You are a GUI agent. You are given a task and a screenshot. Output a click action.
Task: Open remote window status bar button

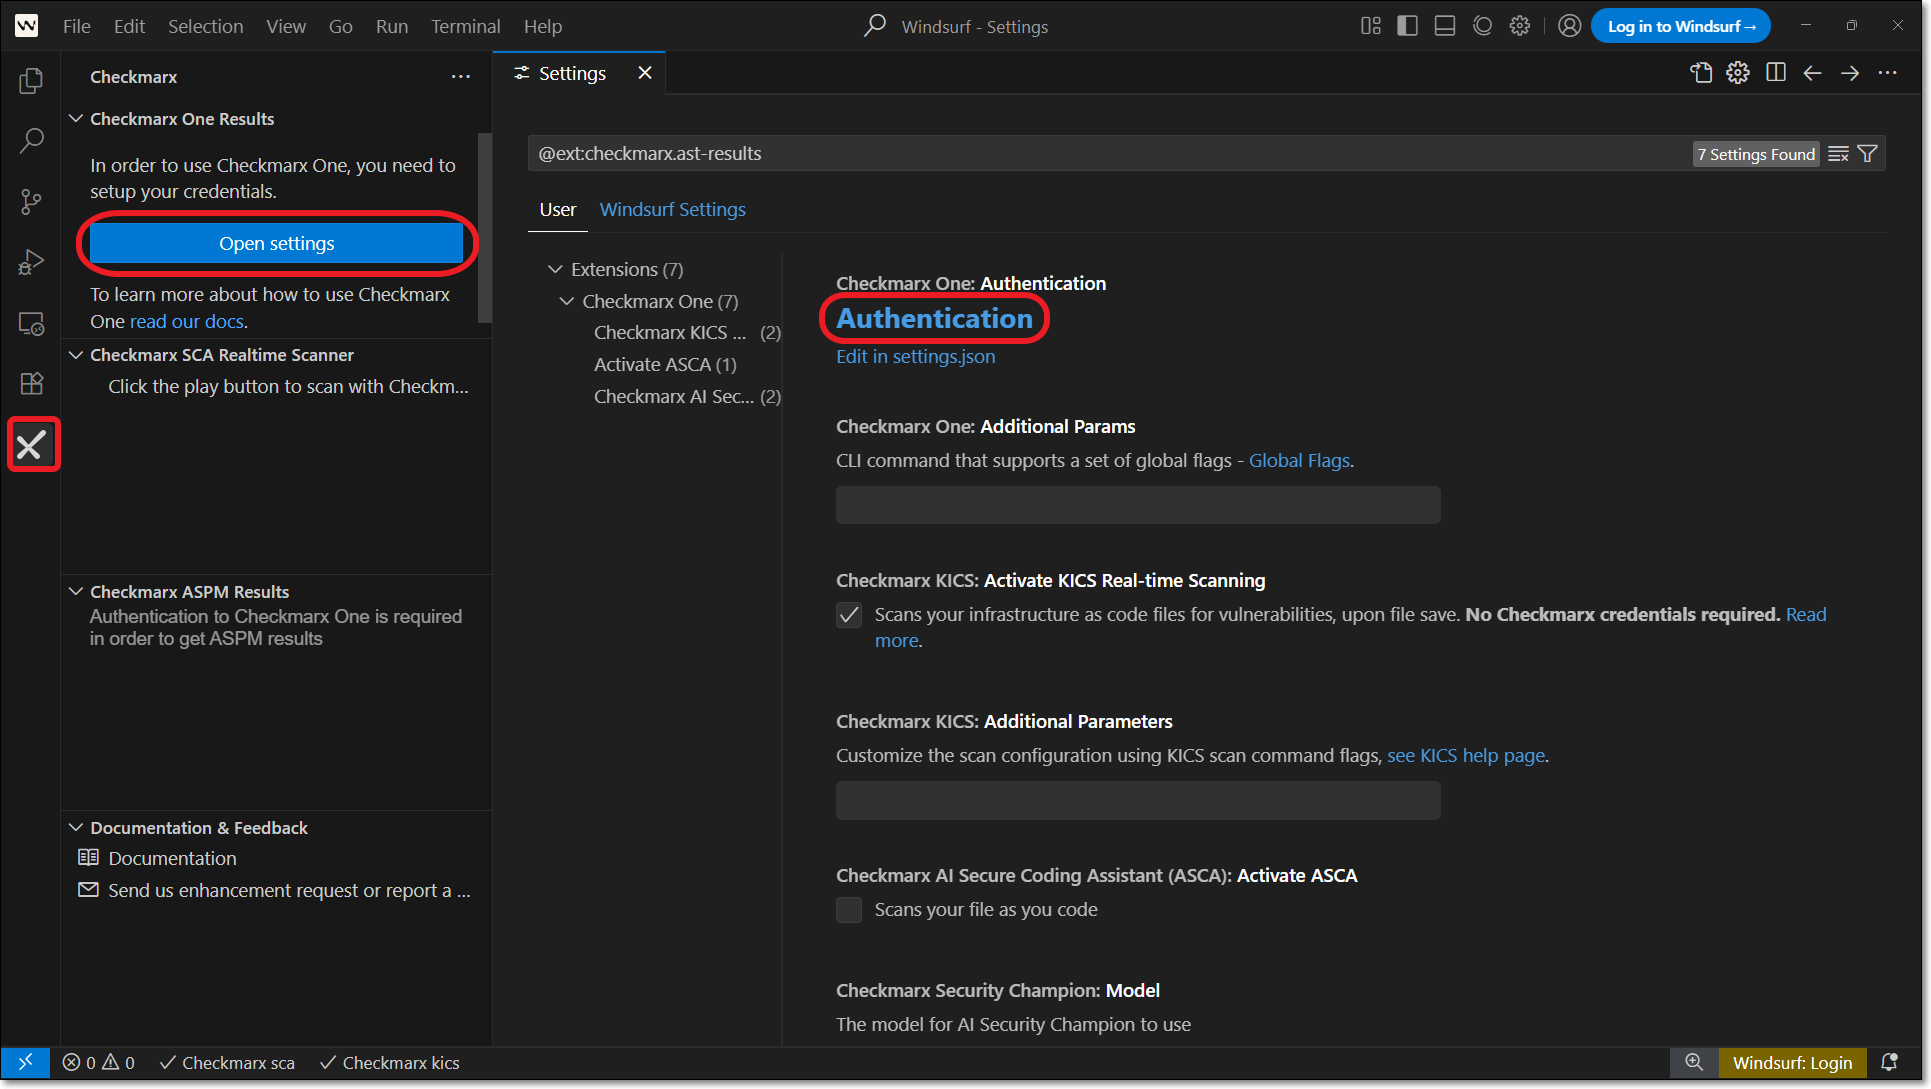(25, 1062)
